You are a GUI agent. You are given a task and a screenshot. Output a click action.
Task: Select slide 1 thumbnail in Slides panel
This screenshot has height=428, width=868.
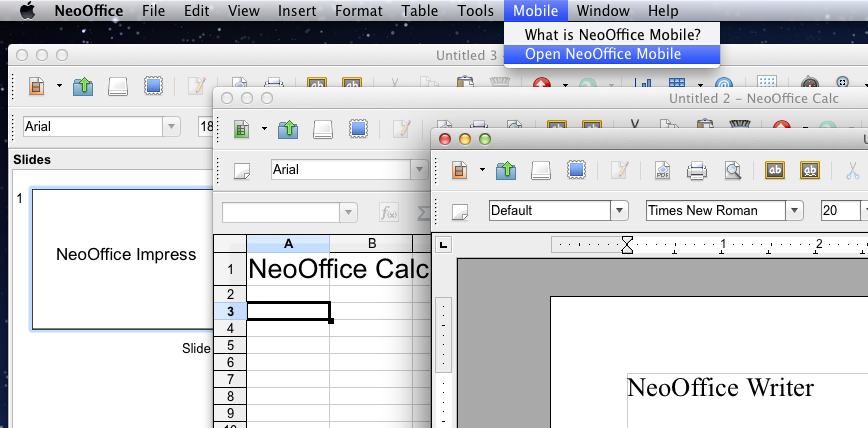122,259
